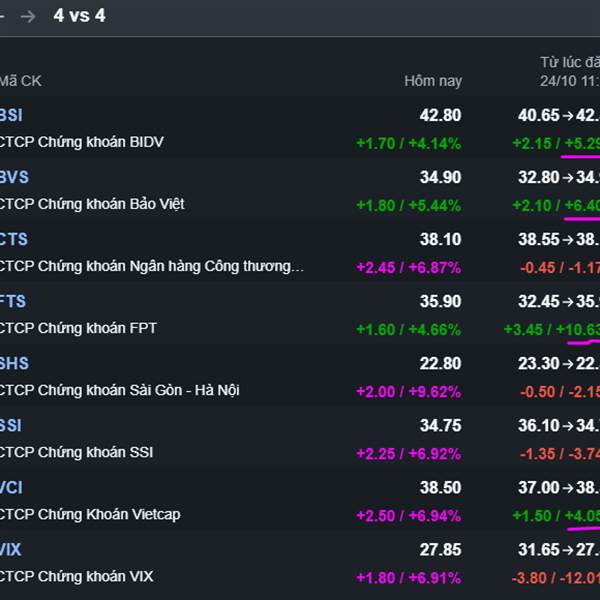Open the VIX ticker symbol

12,549
